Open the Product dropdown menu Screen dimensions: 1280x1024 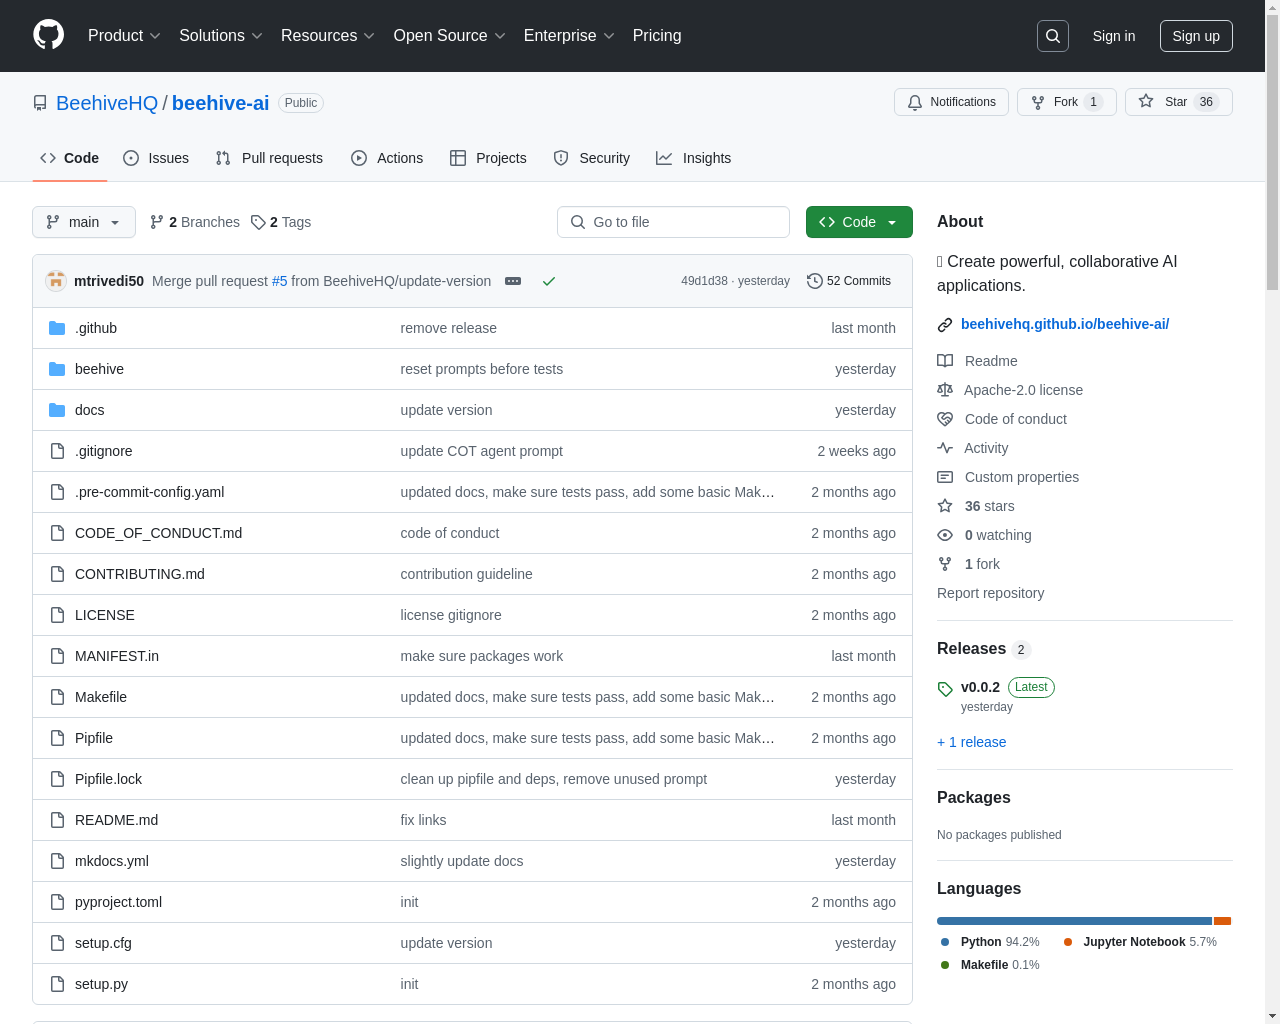124,36
